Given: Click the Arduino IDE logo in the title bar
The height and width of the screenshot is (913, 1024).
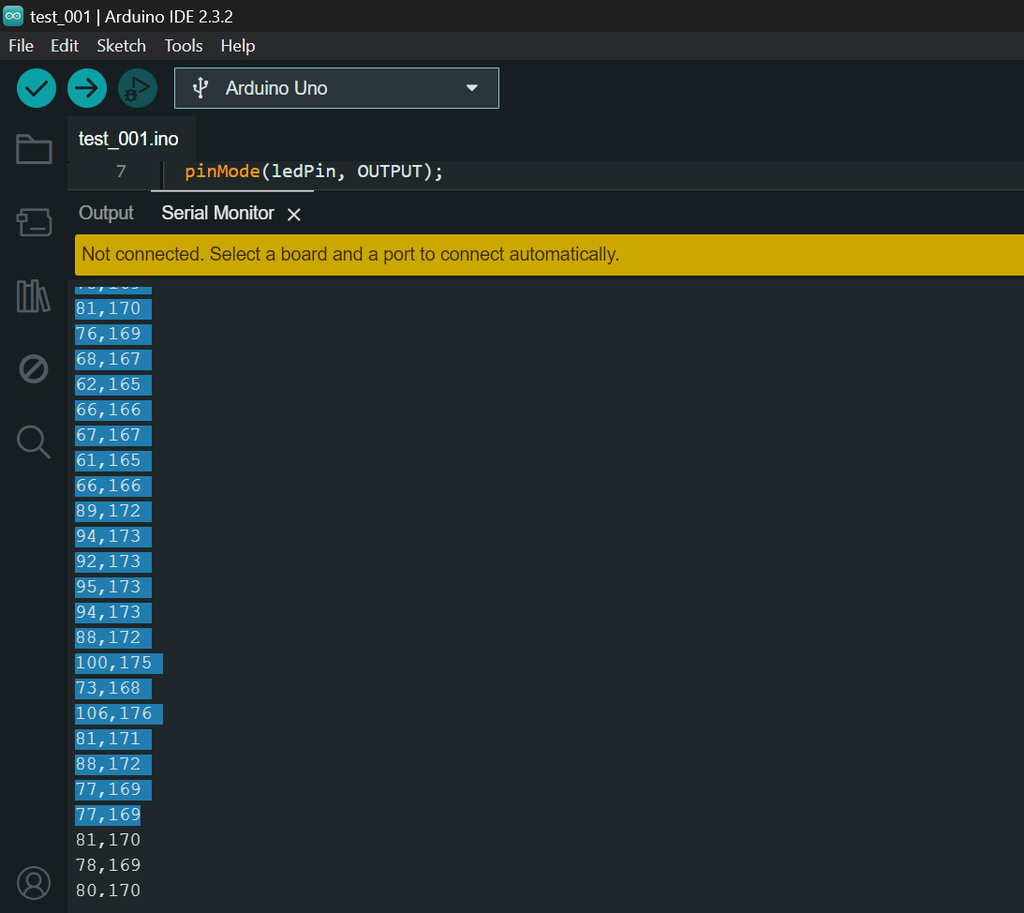Looking at the screenshot, I should pos(14,16).
